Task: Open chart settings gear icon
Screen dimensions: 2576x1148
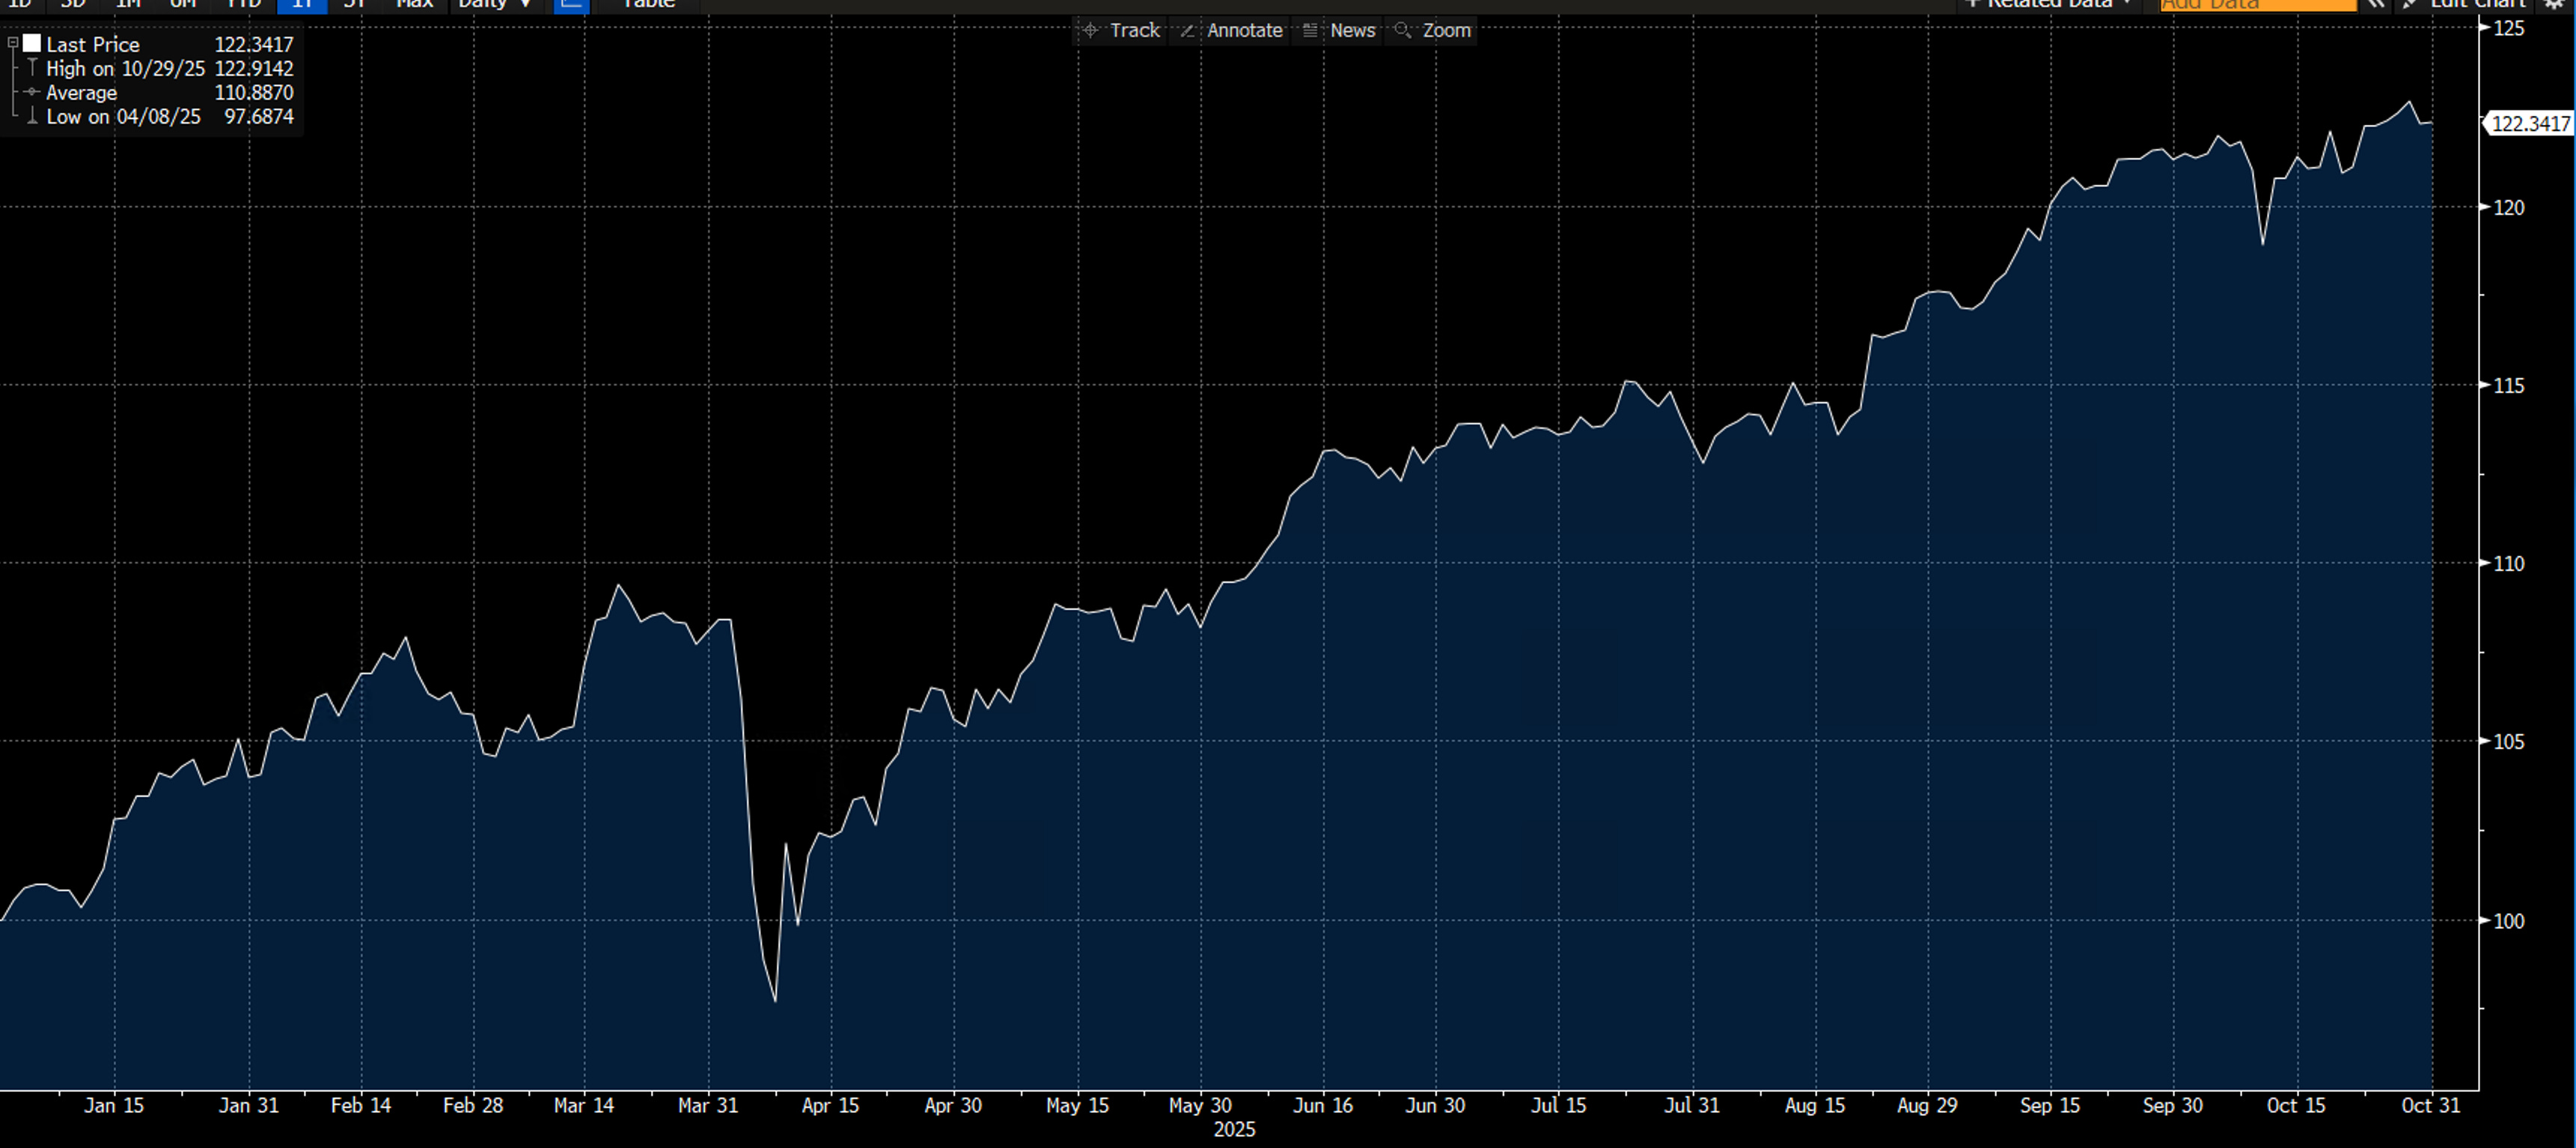Action: pos(2553,4)
